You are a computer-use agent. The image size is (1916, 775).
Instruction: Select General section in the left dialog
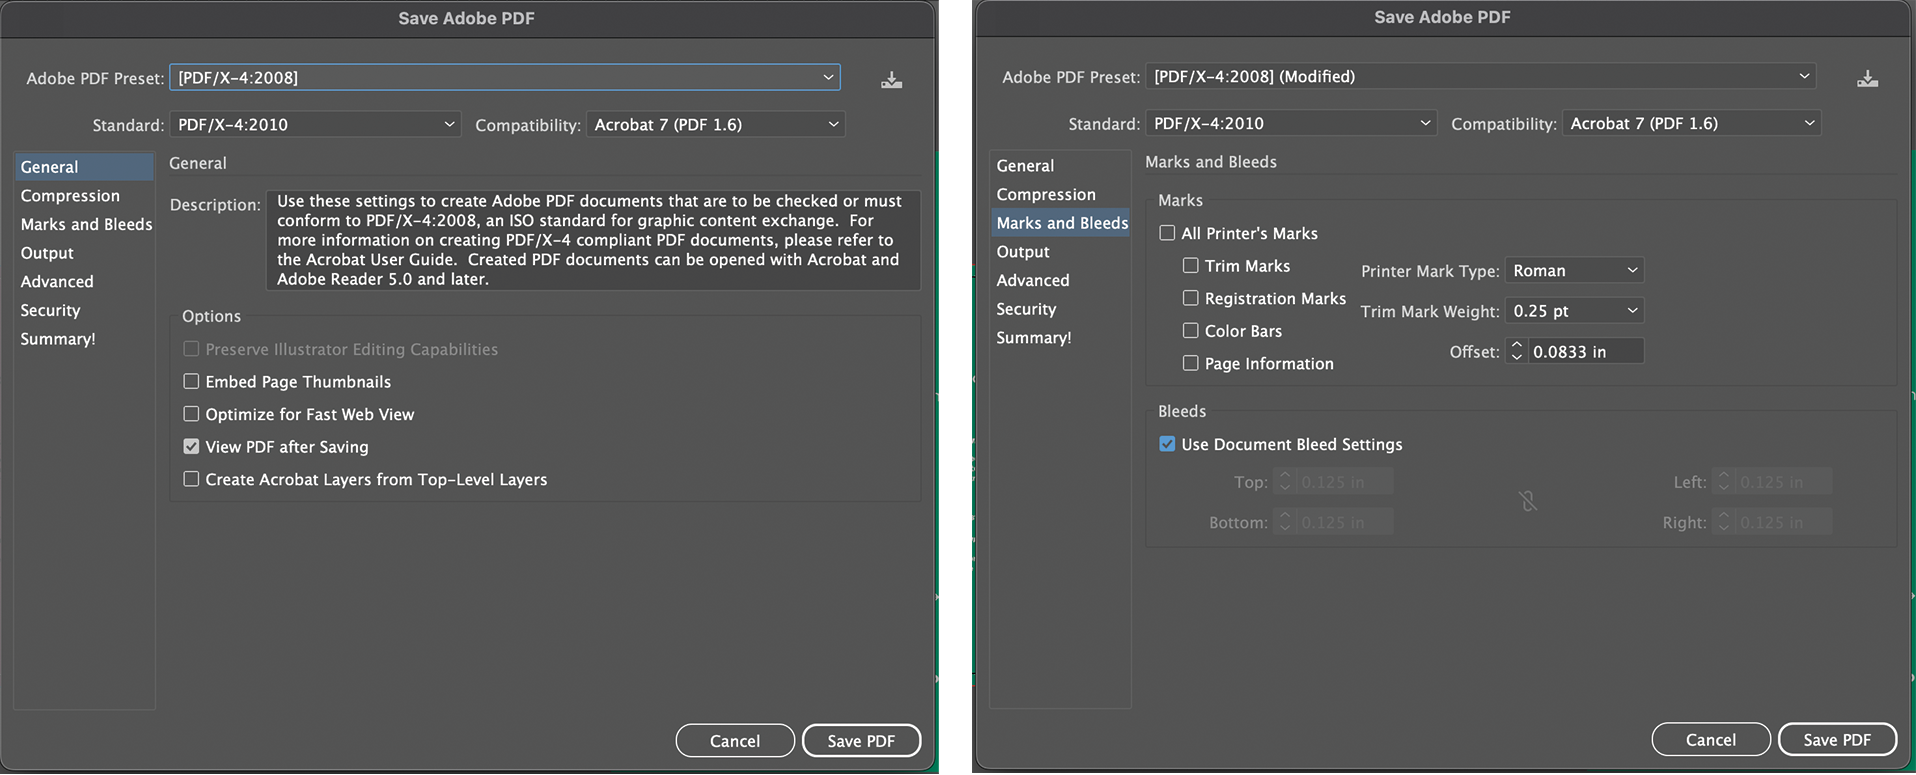(x=85, y=167)
